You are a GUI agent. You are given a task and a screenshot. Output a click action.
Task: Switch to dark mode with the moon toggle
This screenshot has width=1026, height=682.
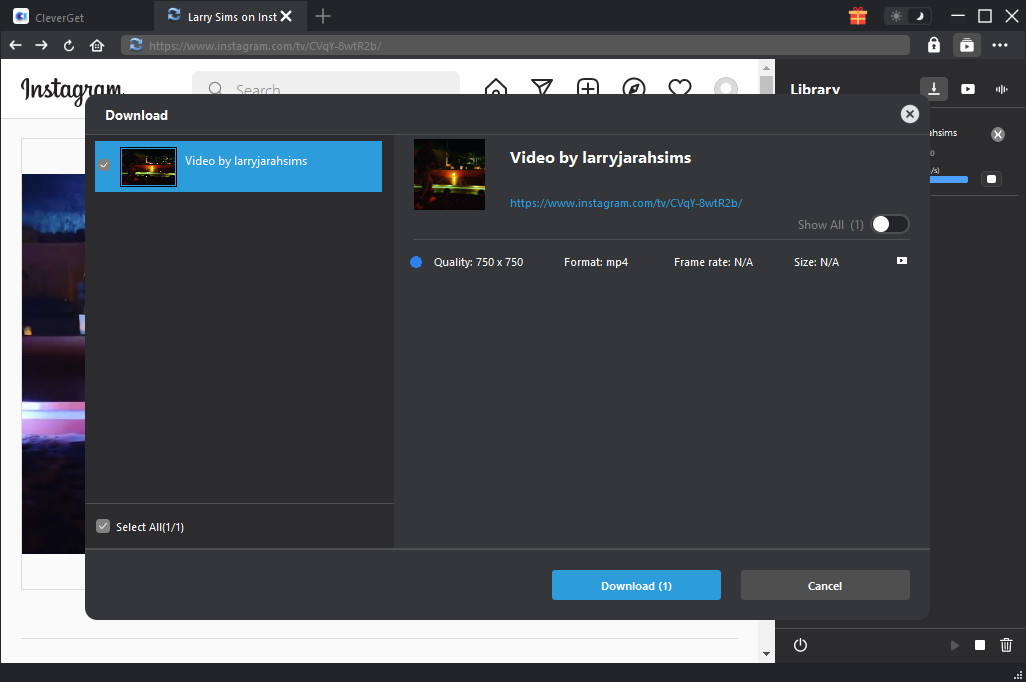click(x=921, y=16)
